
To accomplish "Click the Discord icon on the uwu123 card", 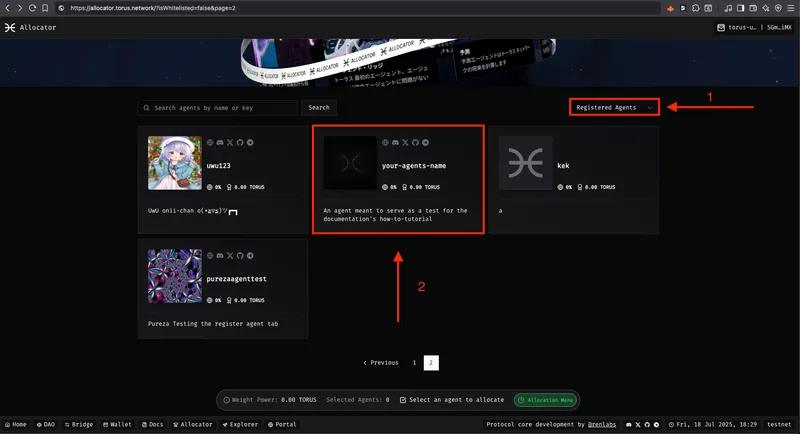I will [x=219, y=143].
